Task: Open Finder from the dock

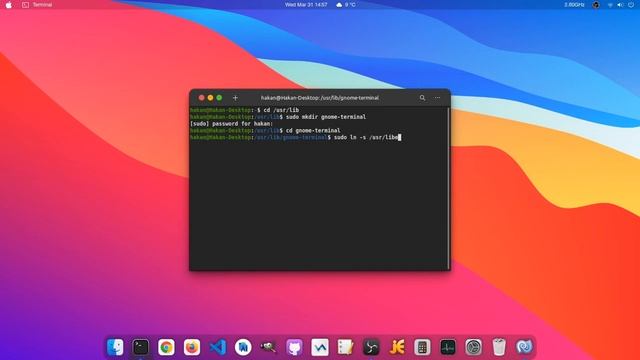Action: click(115, 347)
